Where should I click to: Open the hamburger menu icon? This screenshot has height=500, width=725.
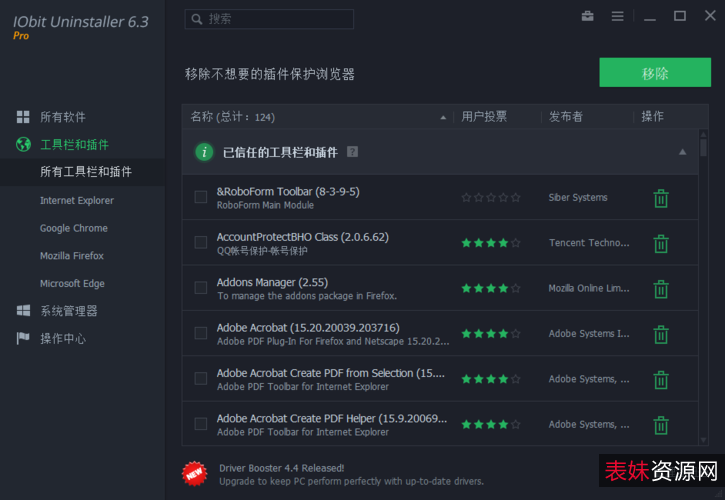coord(617,16)
